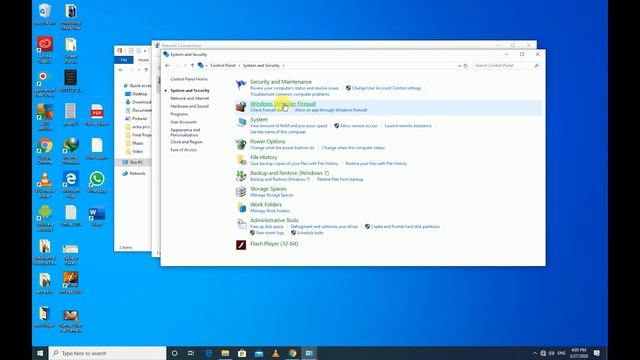Click Allow an app through Windows Firewall

pyautogui.click(x=331, y=110)
